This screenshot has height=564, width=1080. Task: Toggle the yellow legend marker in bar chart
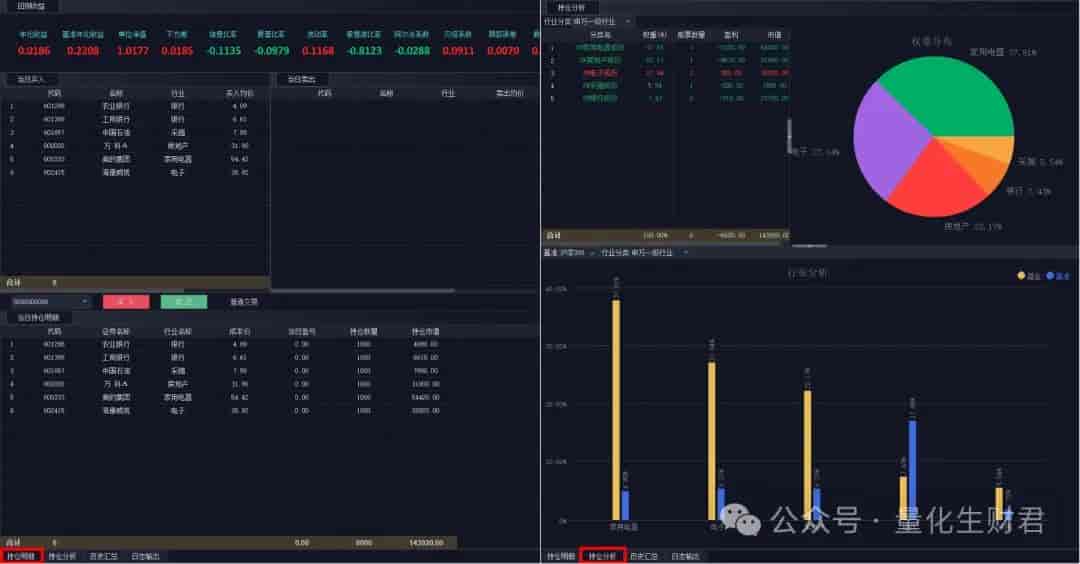click(x=1021, y=275)
